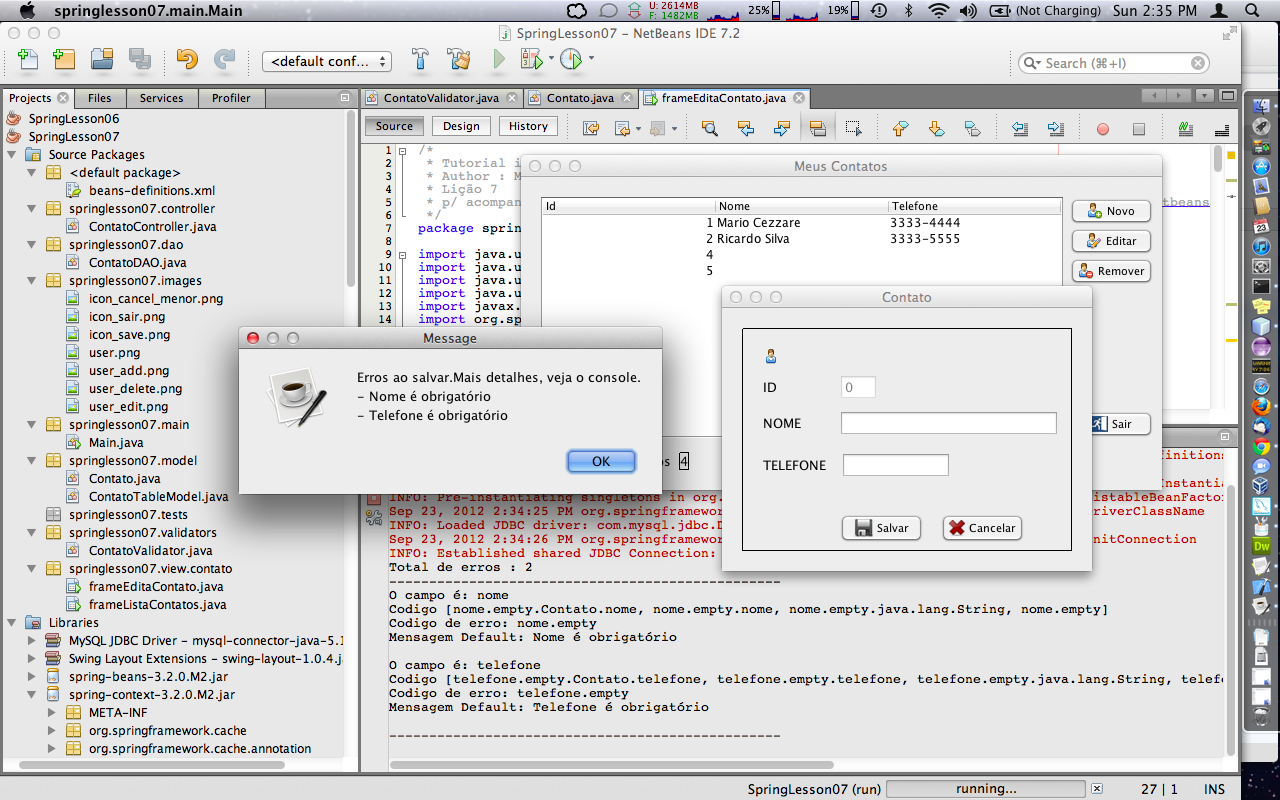The image size is (1280, 800).
Task: Select frameListaContatos.java in the project tree
Action: 157,605
